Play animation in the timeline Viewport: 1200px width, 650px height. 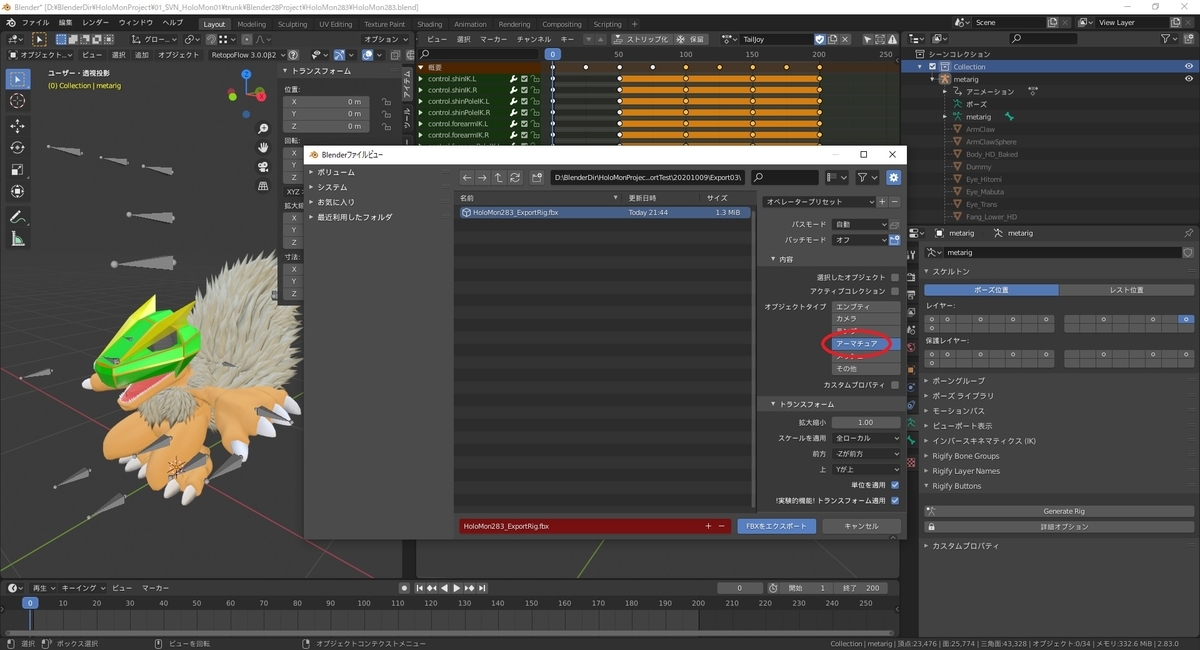tap(457, 588)
